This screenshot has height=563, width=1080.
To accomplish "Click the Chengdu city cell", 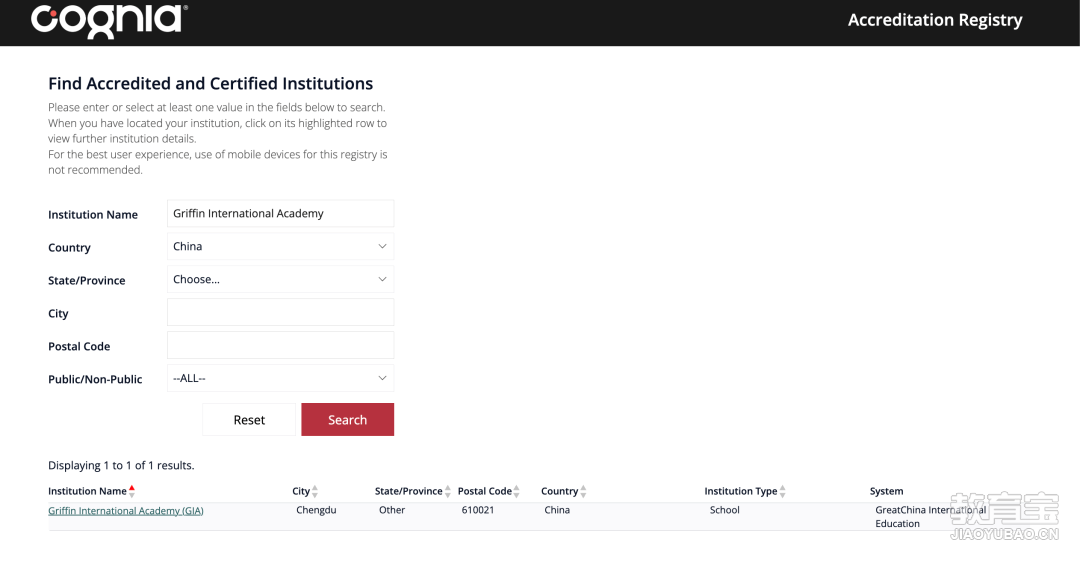I will click(316, 510).
